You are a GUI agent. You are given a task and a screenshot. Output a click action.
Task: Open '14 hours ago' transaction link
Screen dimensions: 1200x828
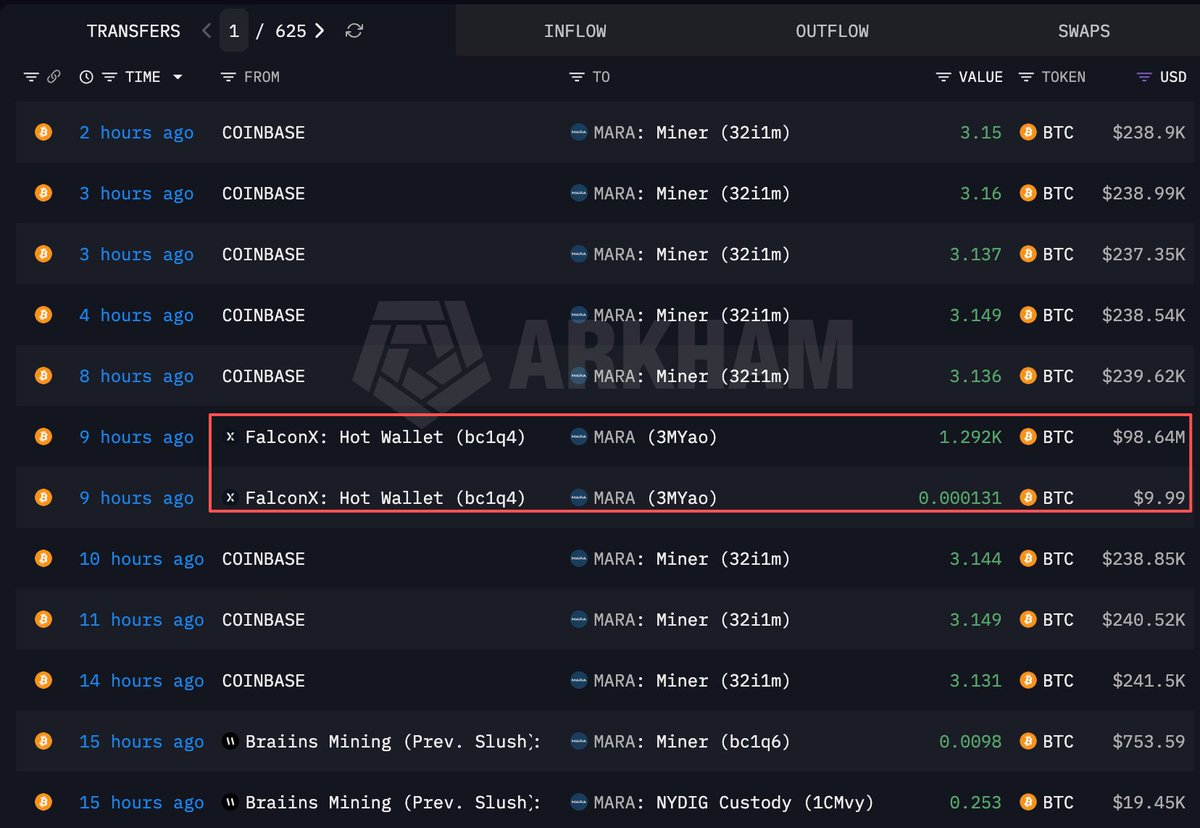pyautogui.click(x=141, y=682)
